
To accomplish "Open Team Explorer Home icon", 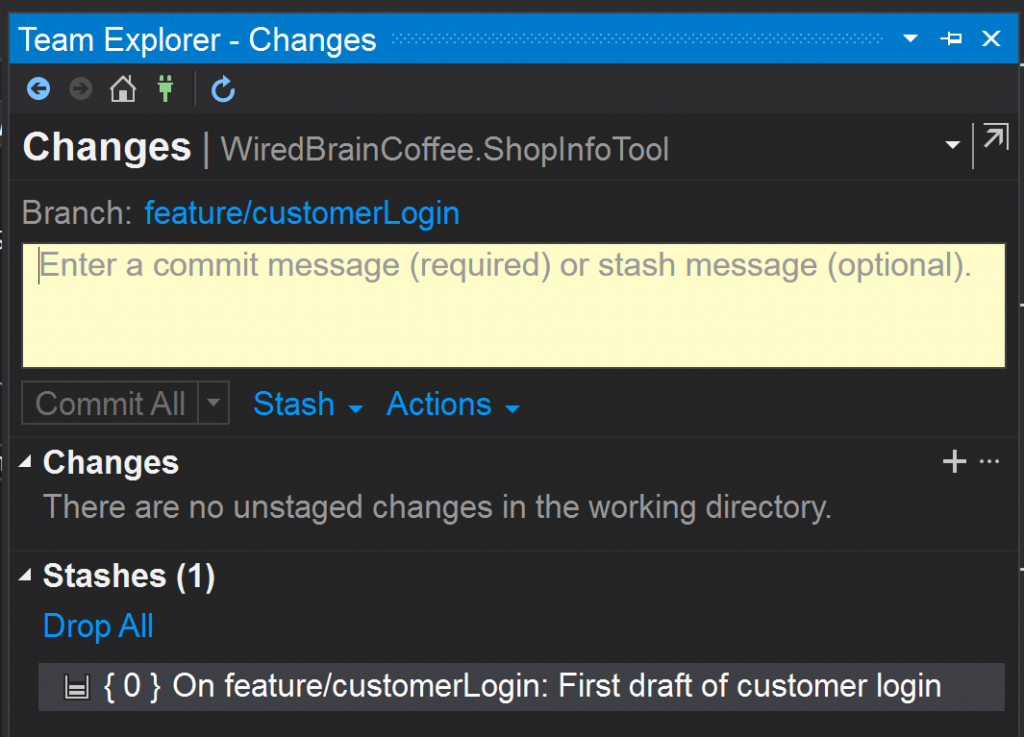I will coord(123,88).
